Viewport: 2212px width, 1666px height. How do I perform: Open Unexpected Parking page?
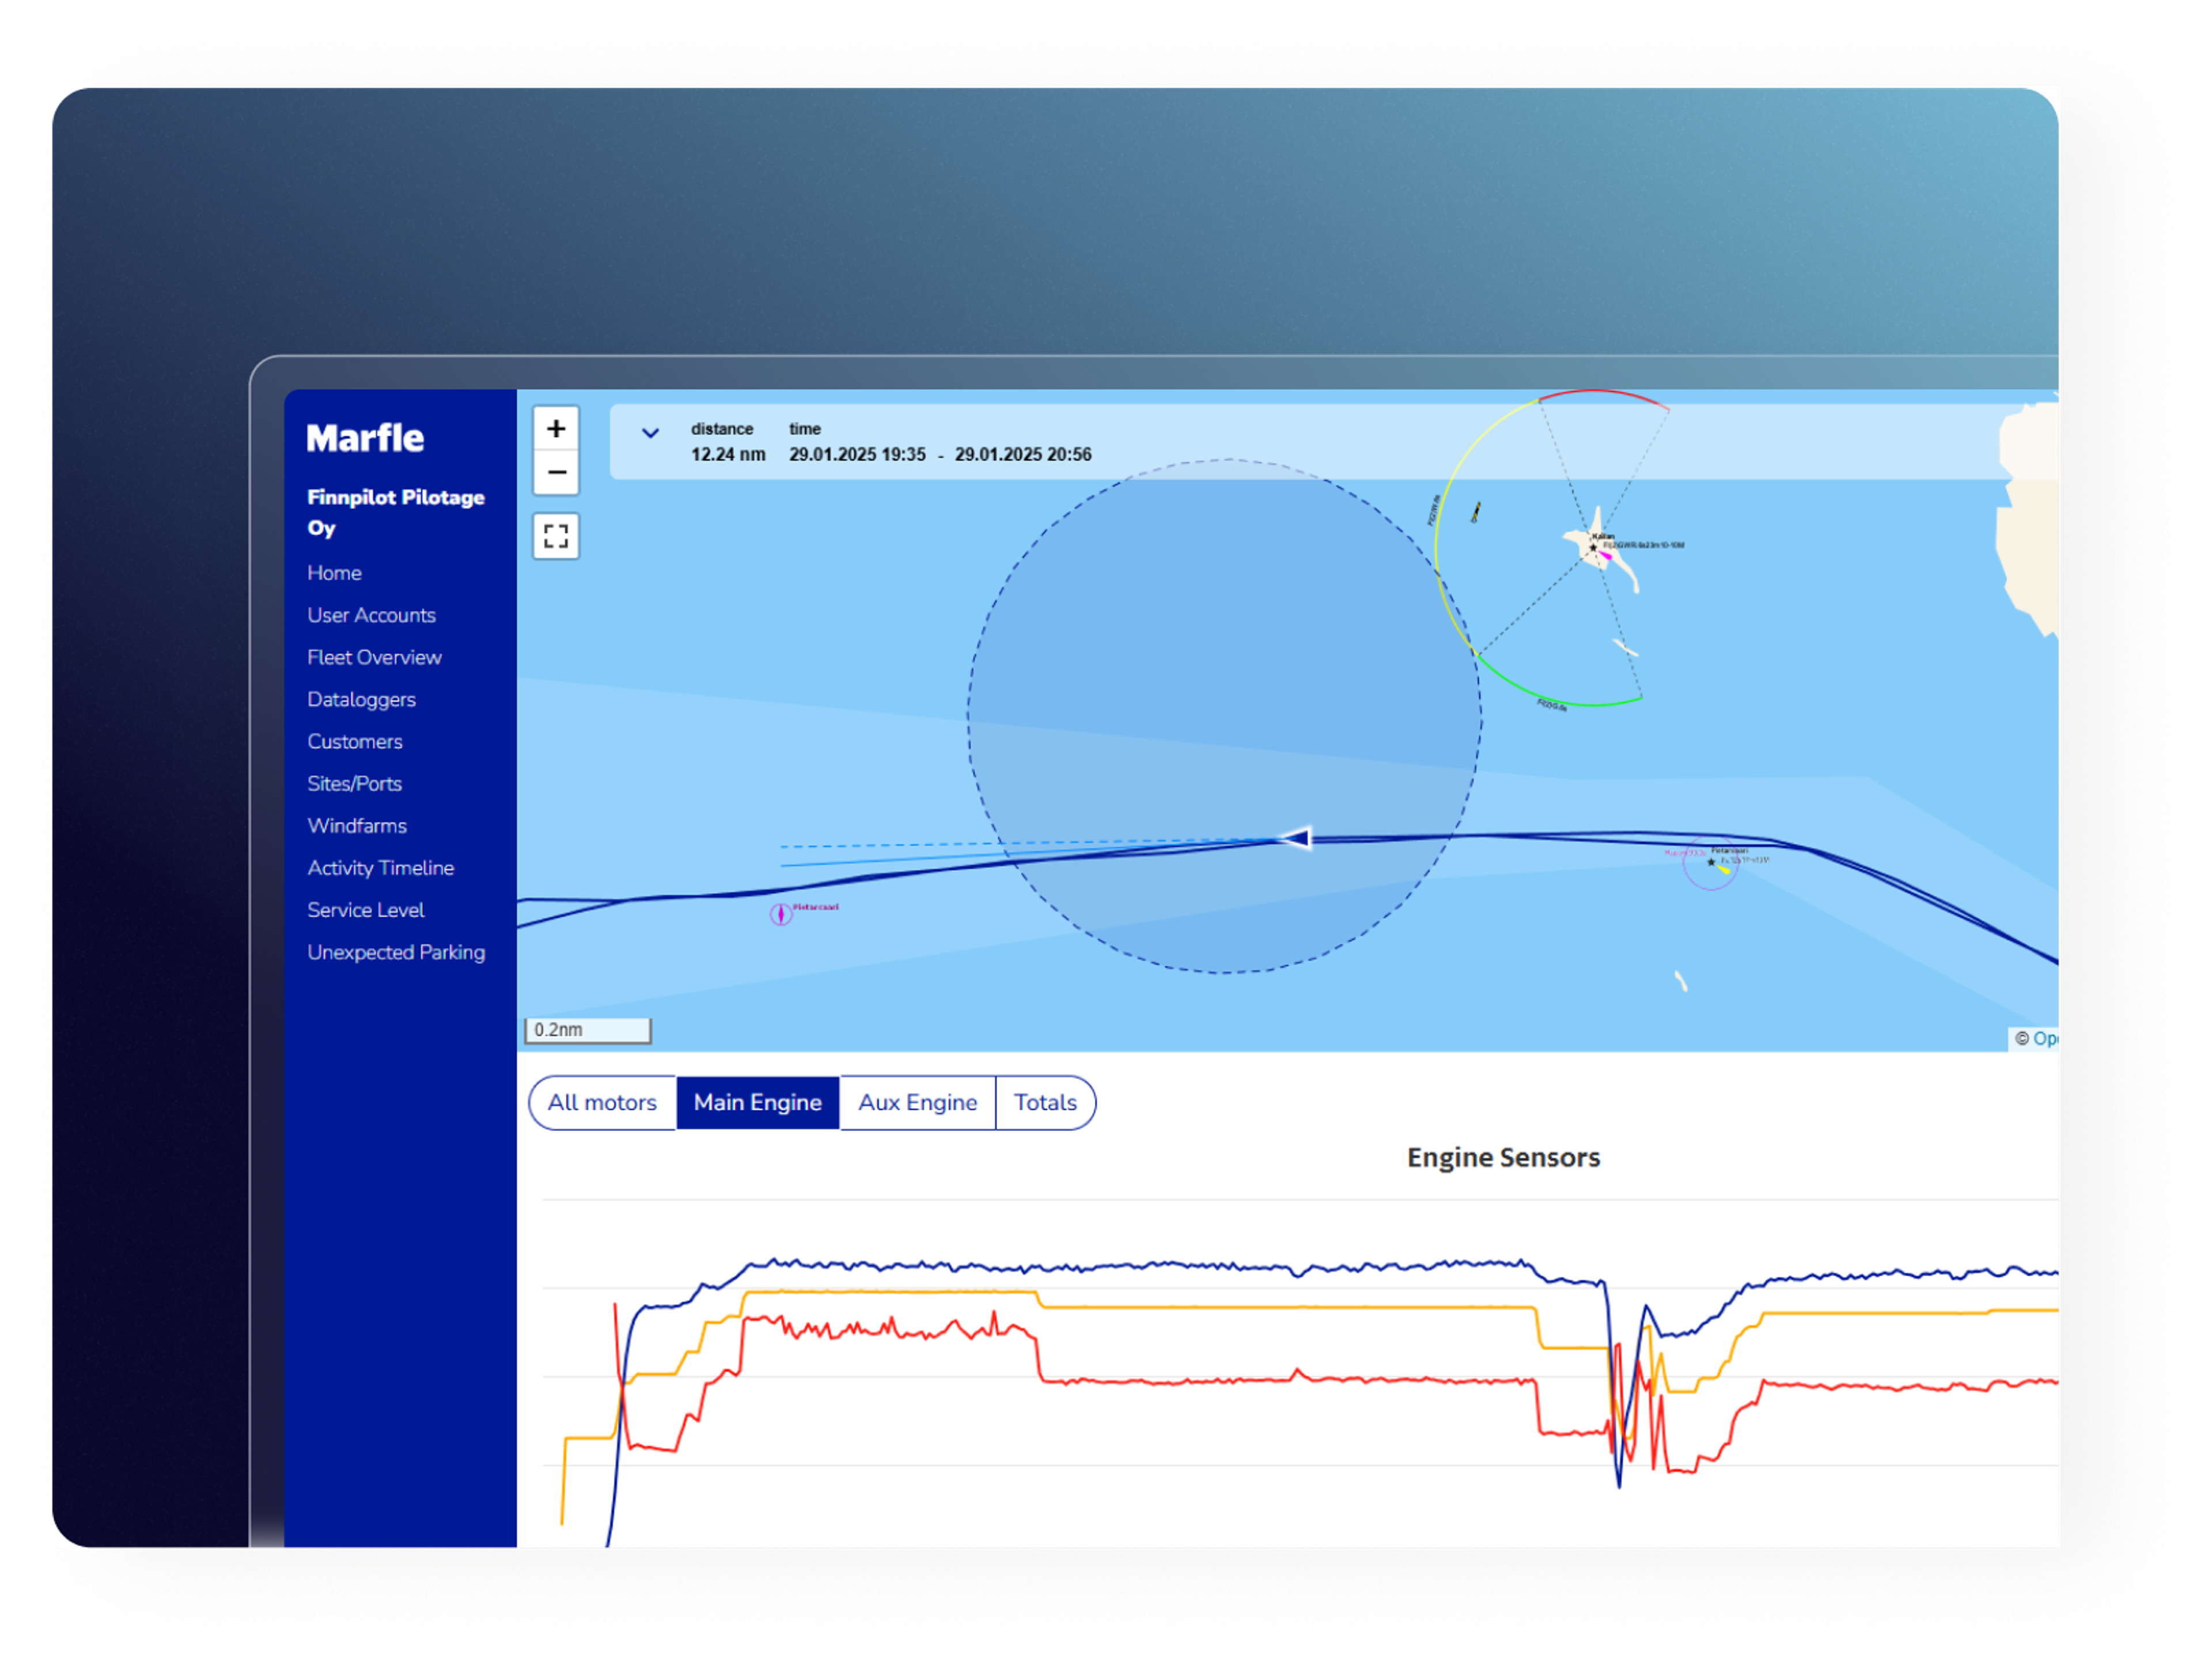396,952
